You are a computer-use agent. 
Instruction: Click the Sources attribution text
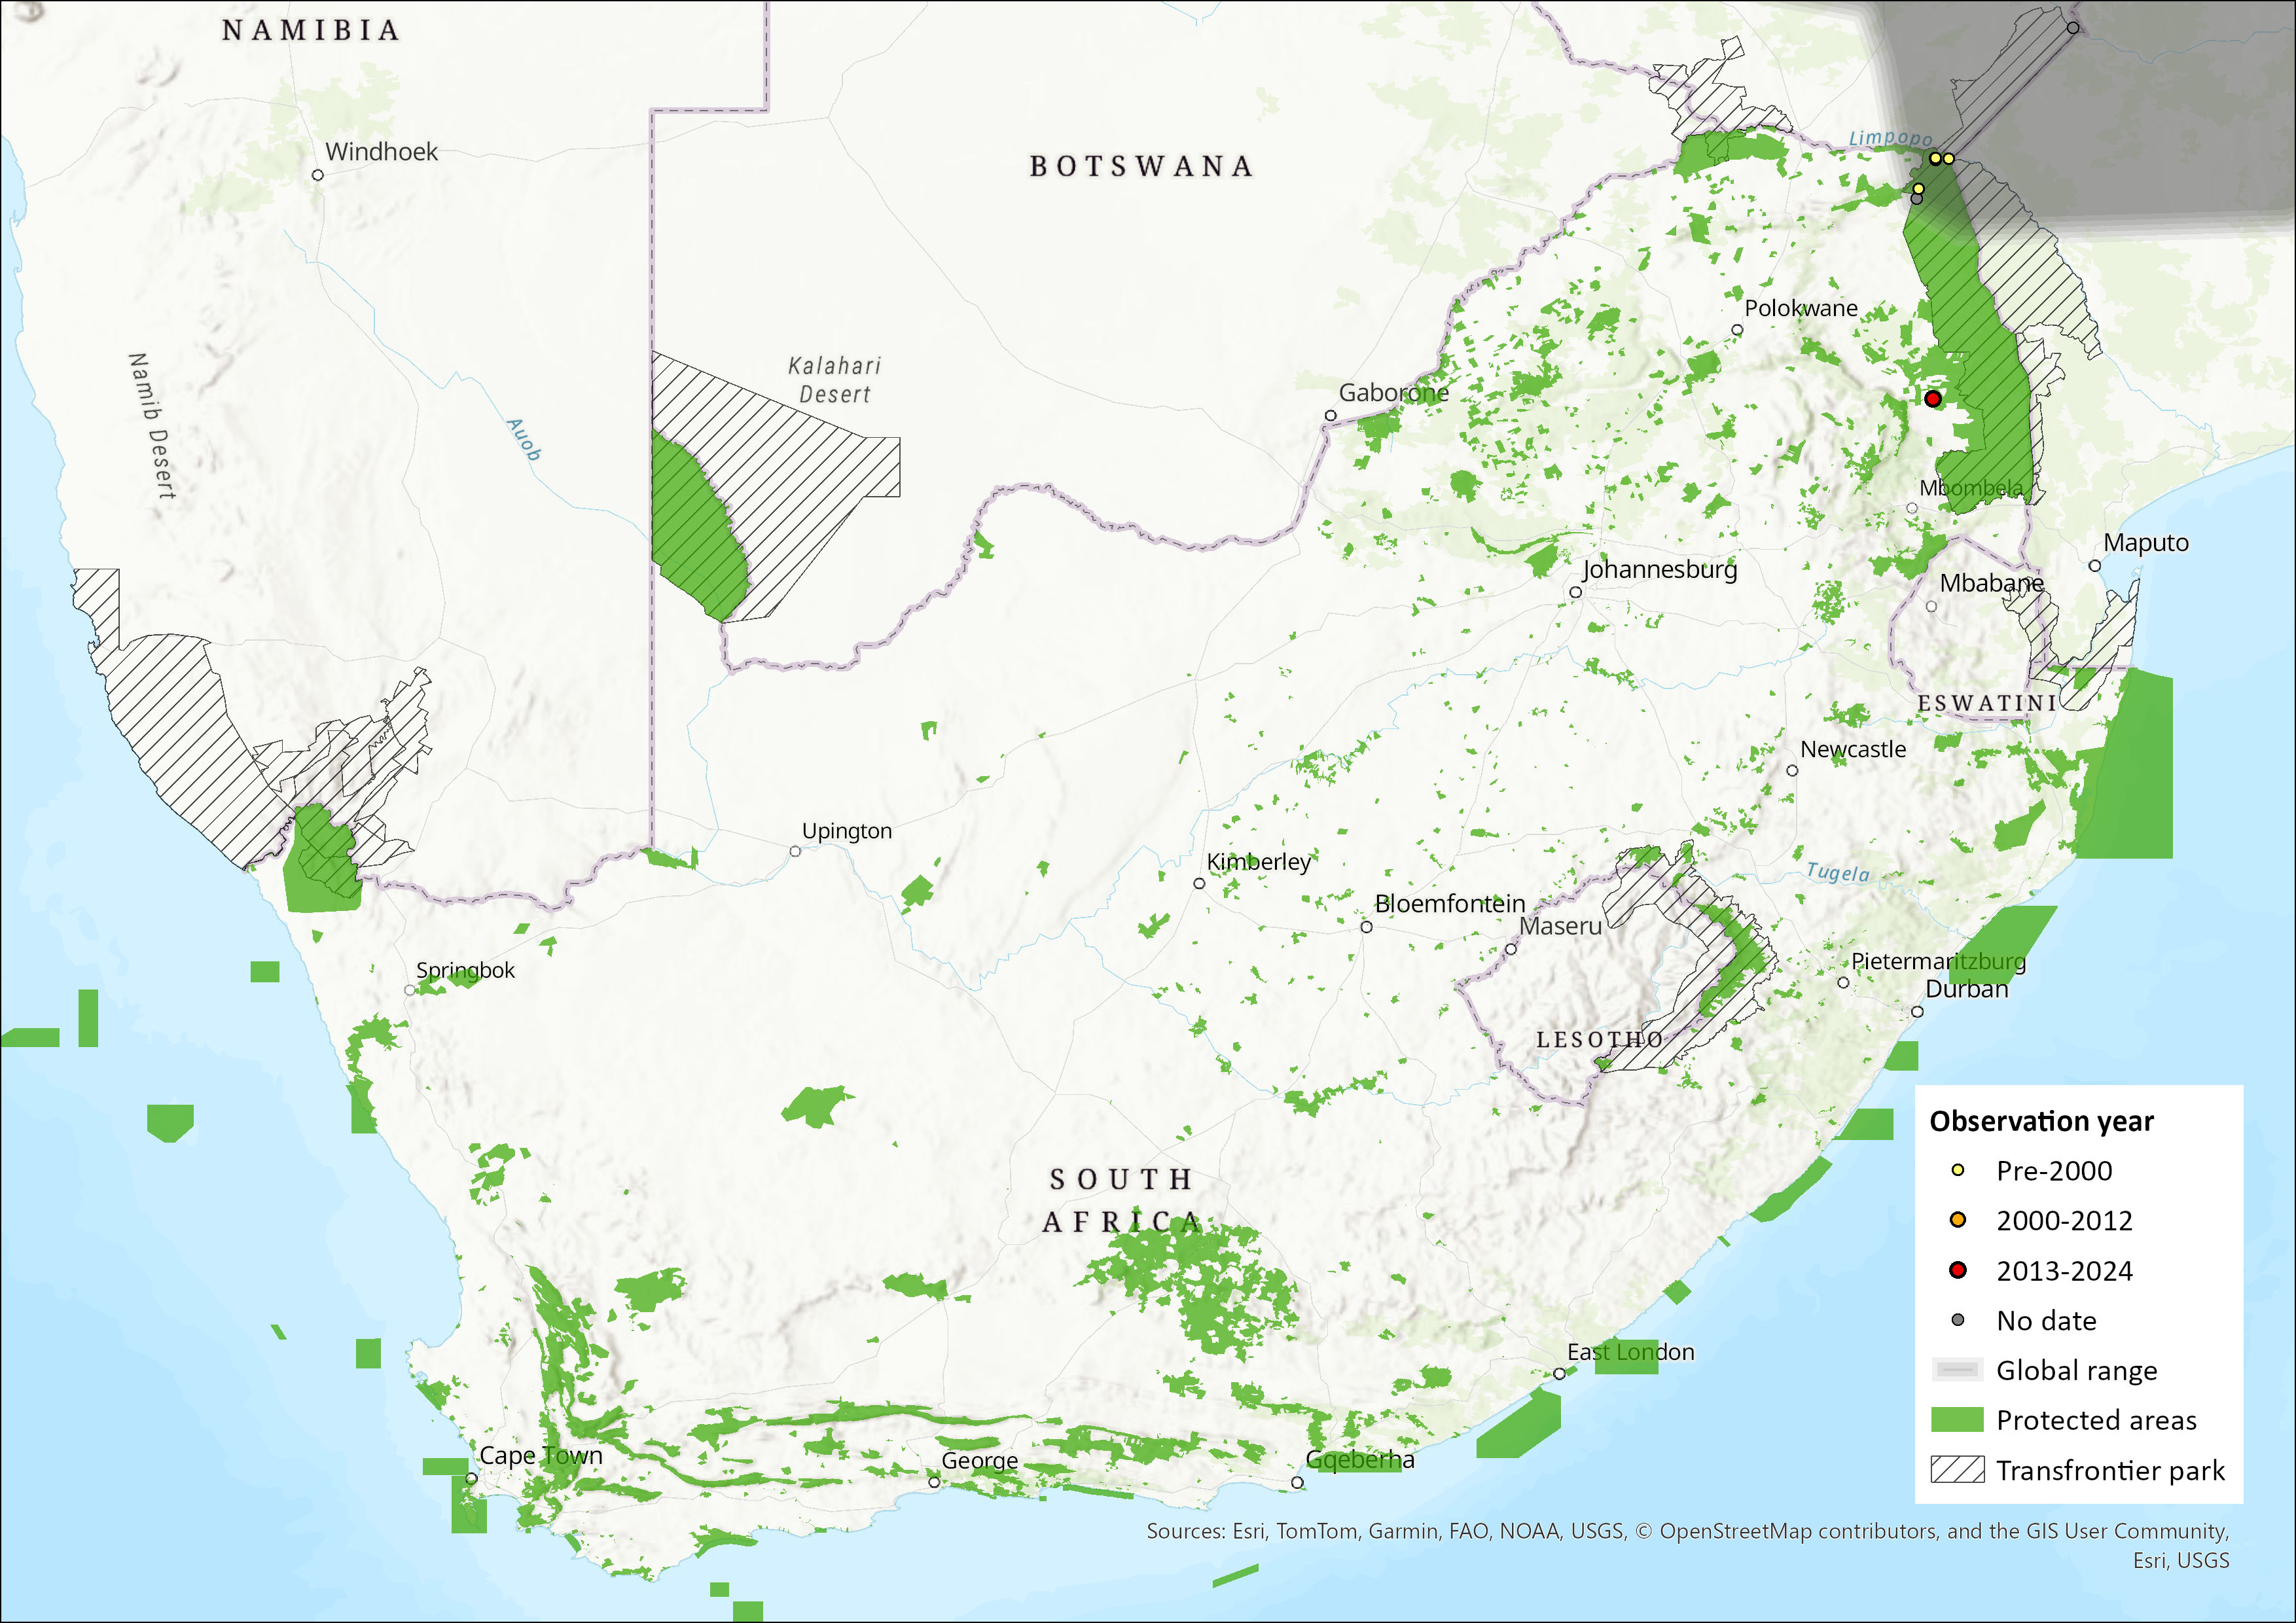coord(1687,1531)
